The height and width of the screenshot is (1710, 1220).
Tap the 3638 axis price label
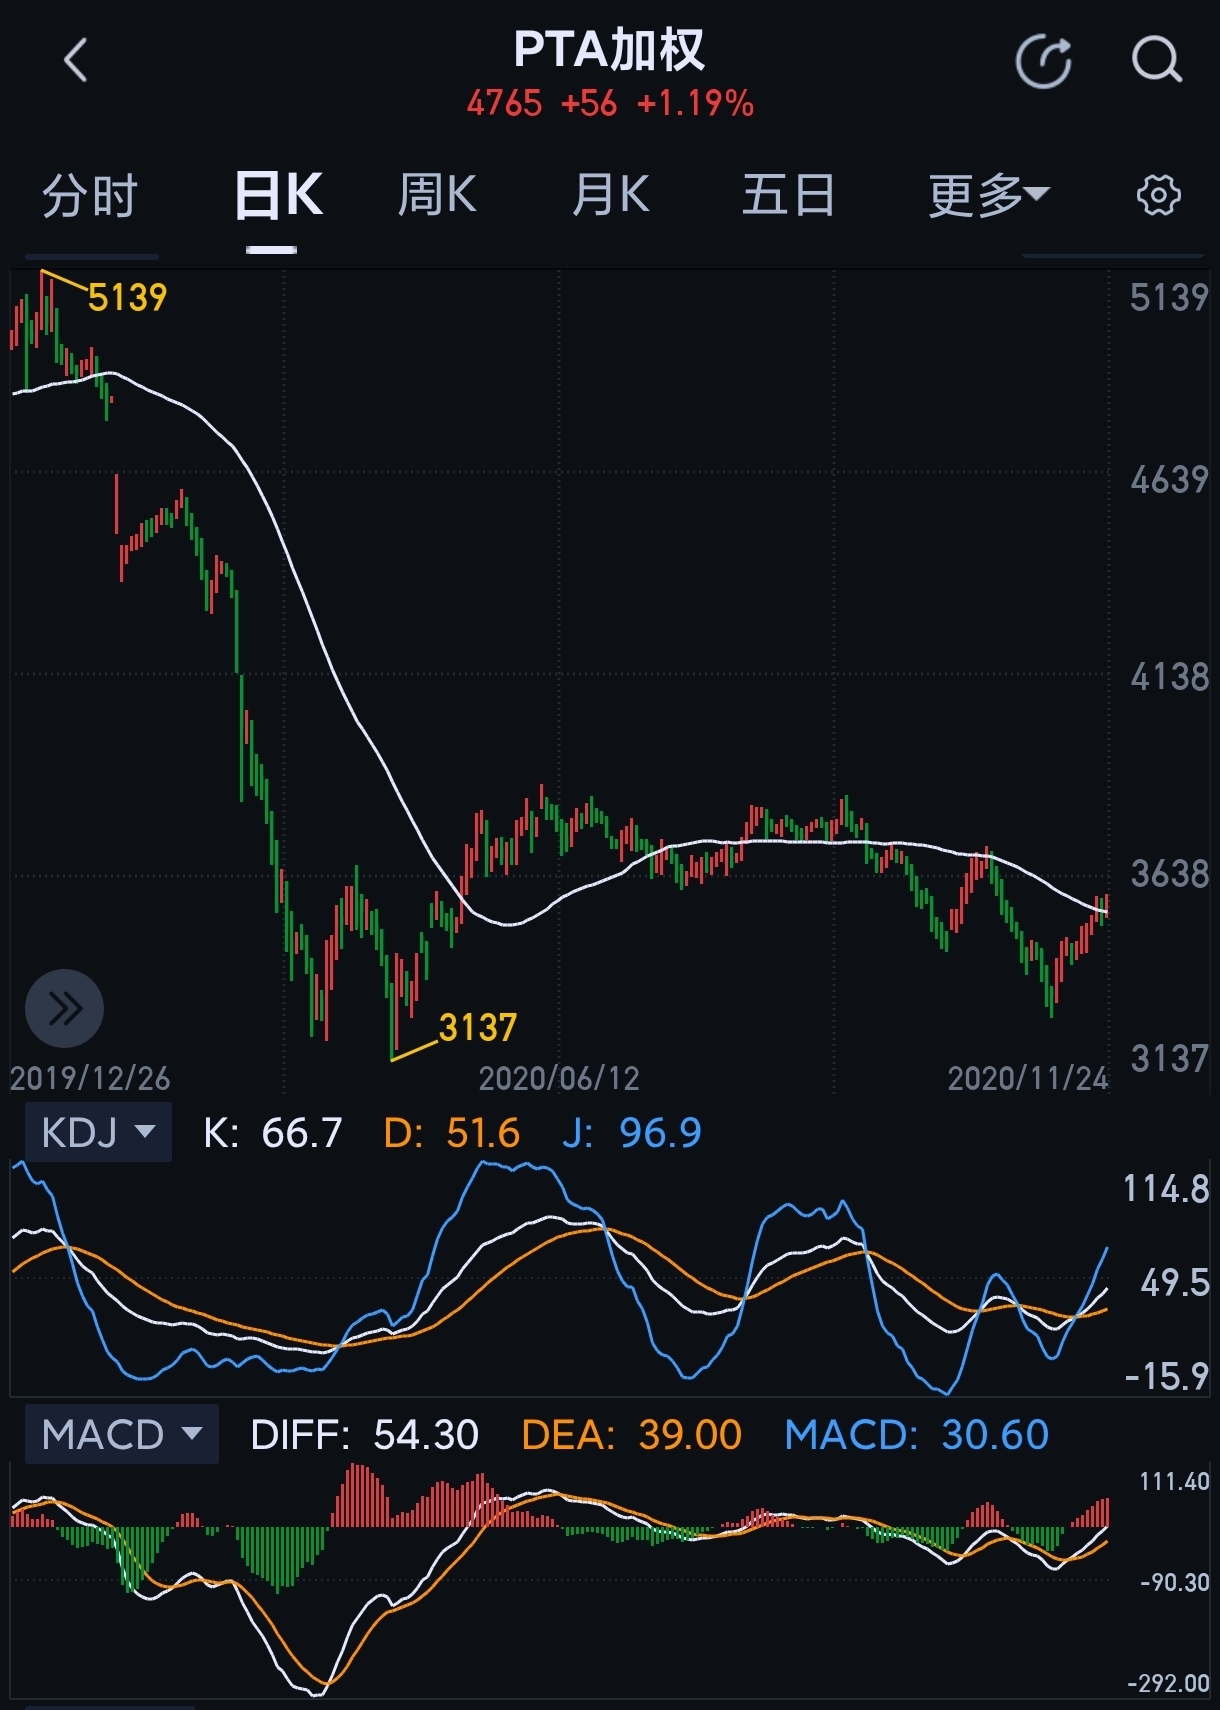click(x=1169, y=874)
